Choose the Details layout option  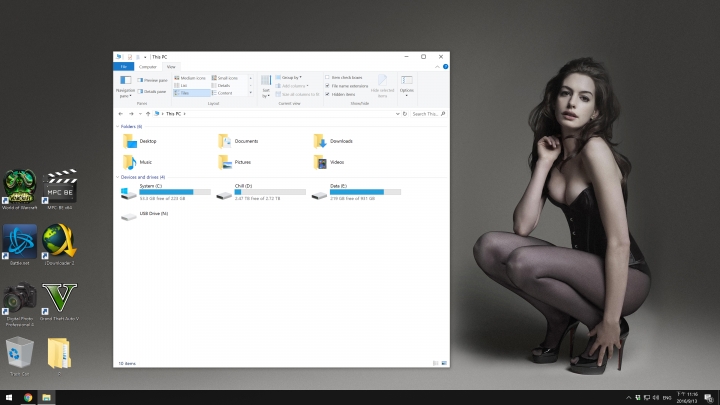click(222, 85)
